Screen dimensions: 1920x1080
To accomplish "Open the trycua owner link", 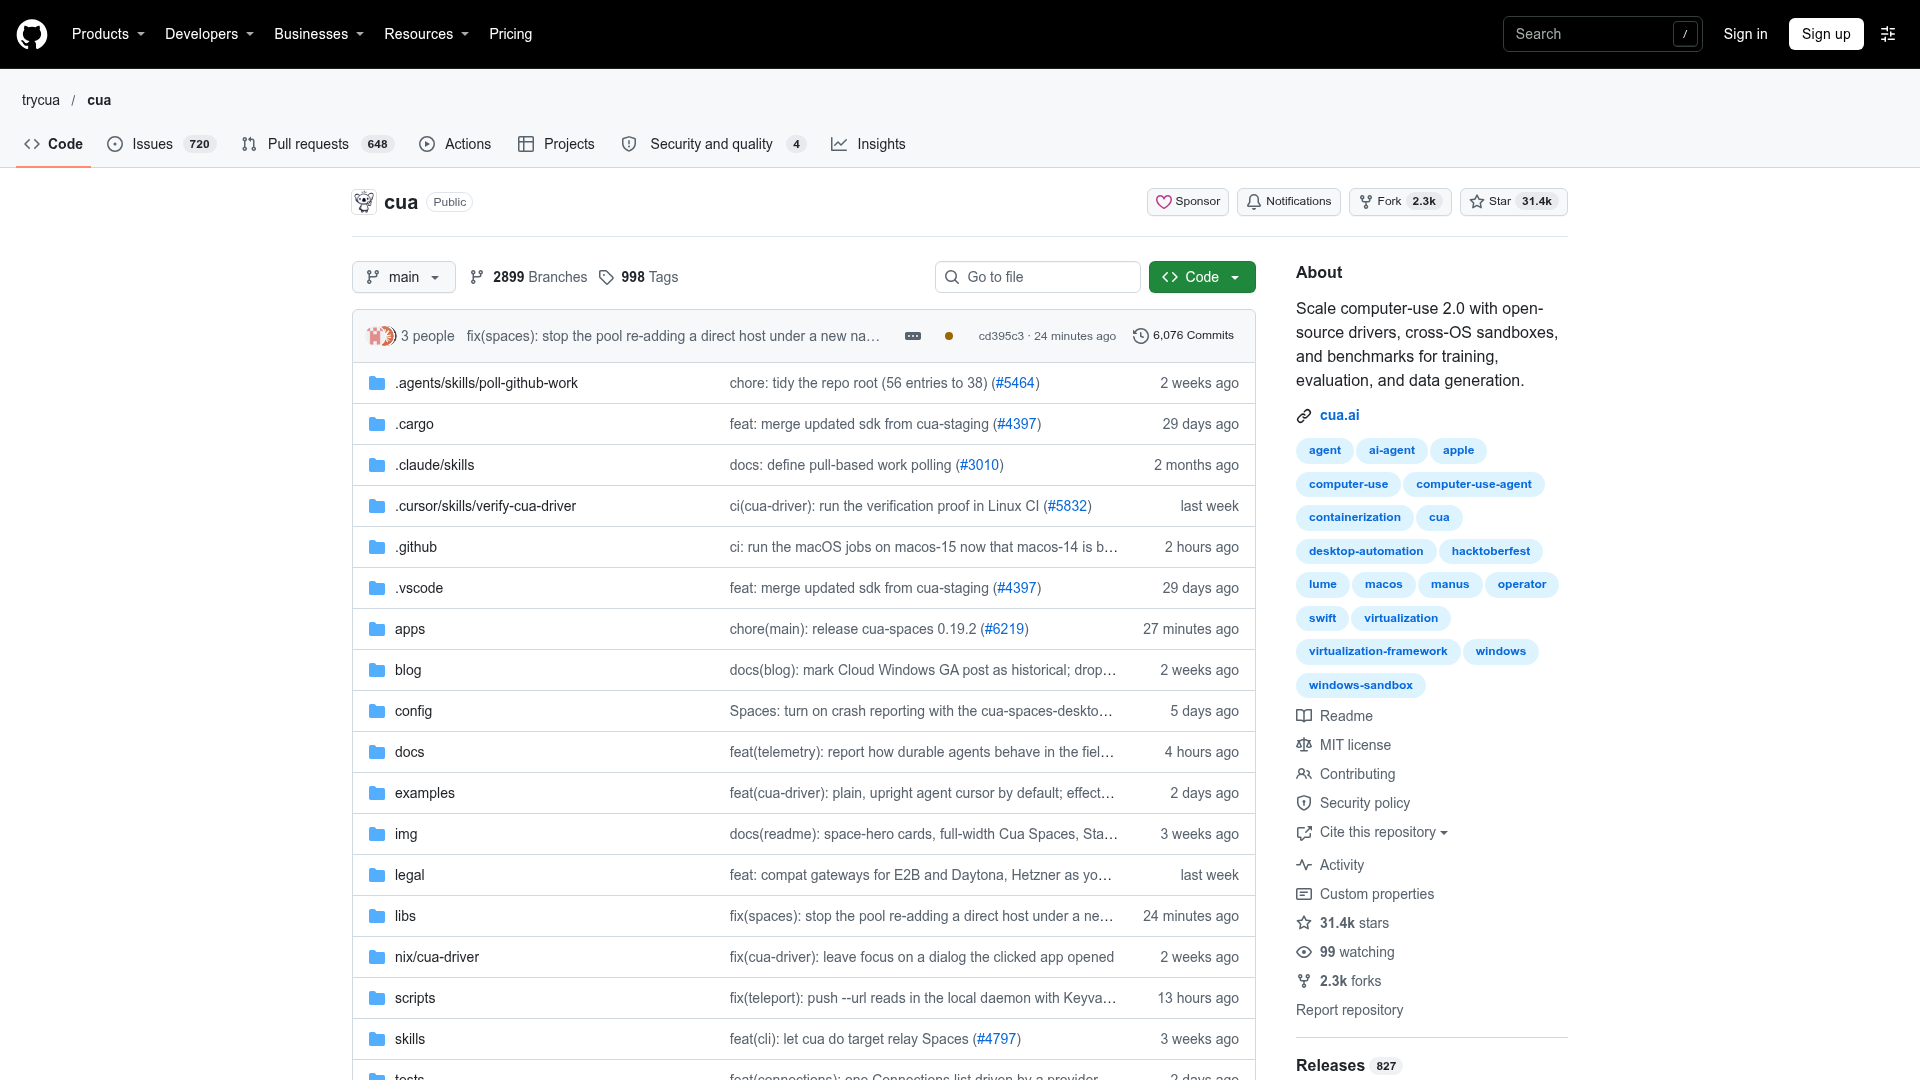I will pyautogui.click(x=41, y=100).
